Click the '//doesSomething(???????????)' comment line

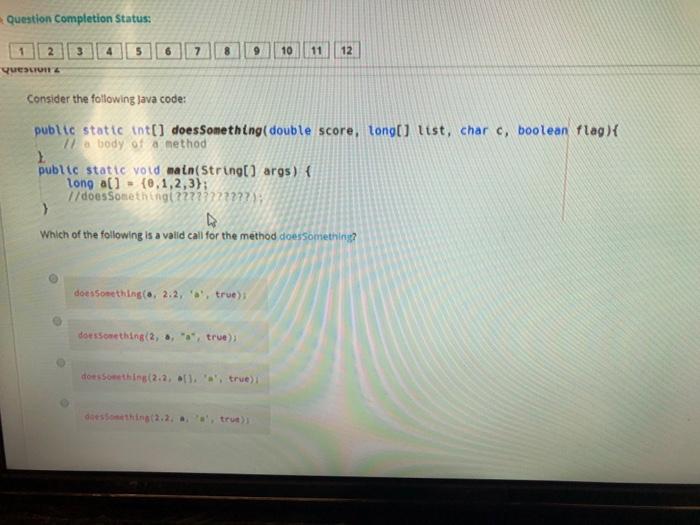[165, 196]
